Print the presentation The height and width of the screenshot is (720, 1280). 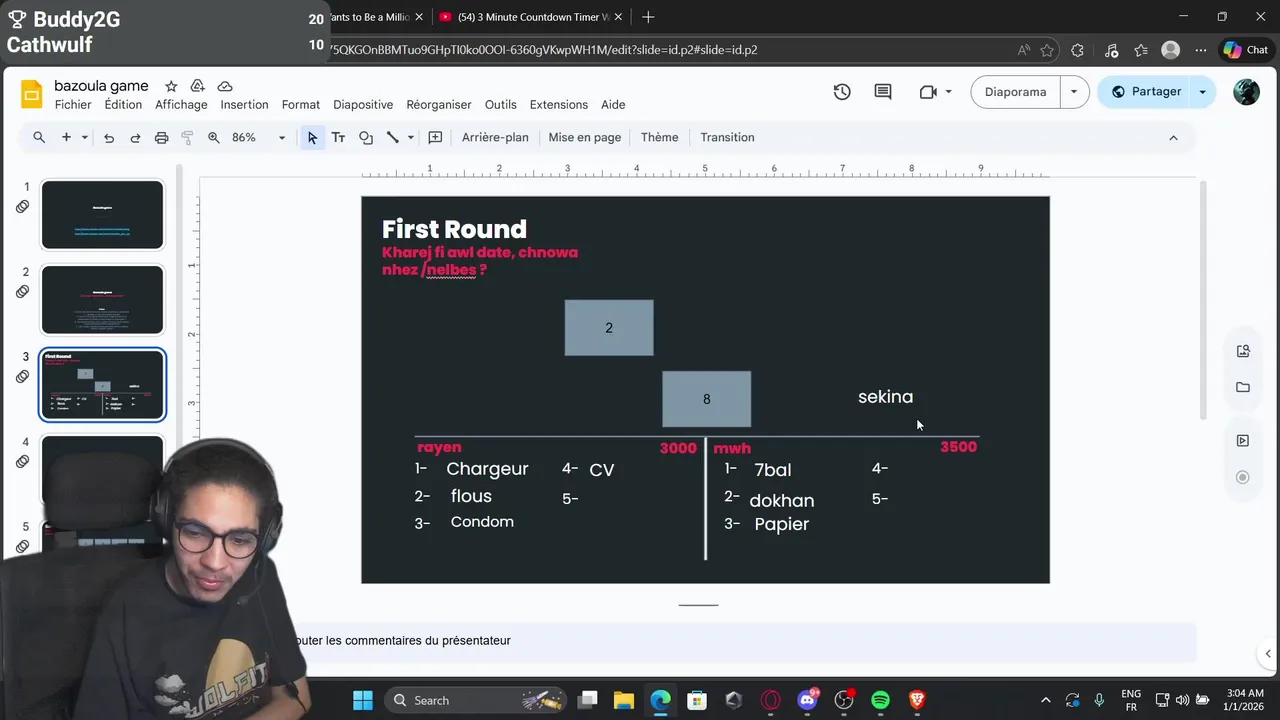(161, 137)
